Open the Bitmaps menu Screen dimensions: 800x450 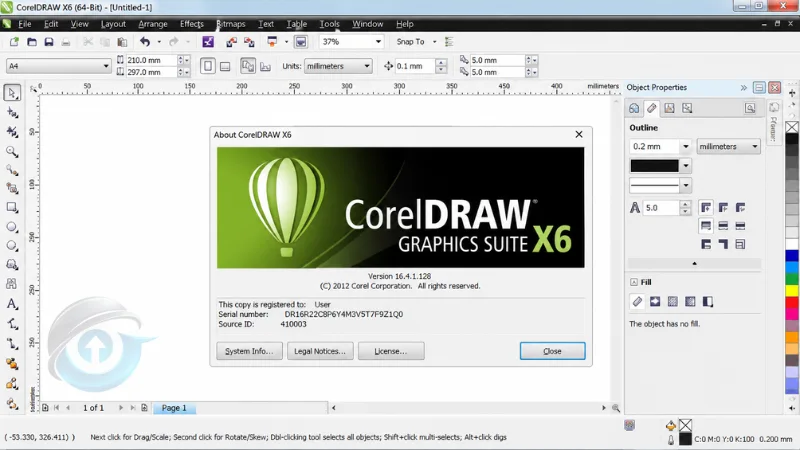pyautogui.click(x=231, y=24)
